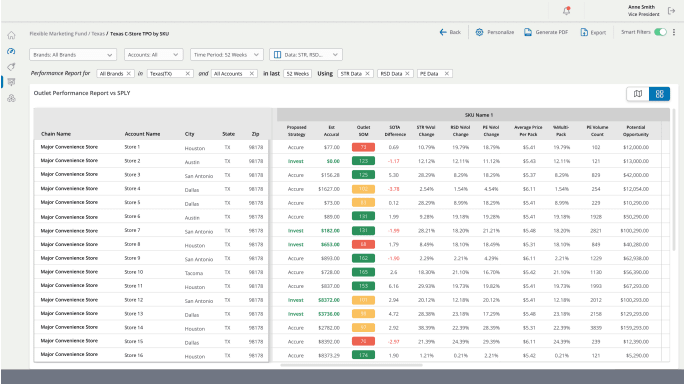
Task: Expand the Data: STR, RSD dropdown
Action: click(x=306, y=55)
